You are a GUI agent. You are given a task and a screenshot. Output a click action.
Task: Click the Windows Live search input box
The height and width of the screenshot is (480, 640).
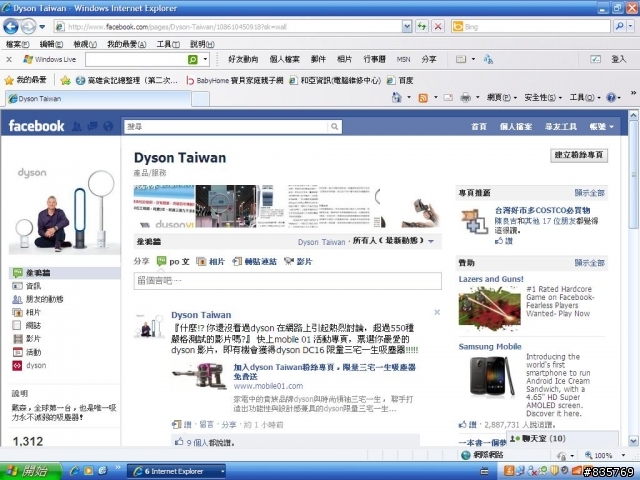pos(135,60)
